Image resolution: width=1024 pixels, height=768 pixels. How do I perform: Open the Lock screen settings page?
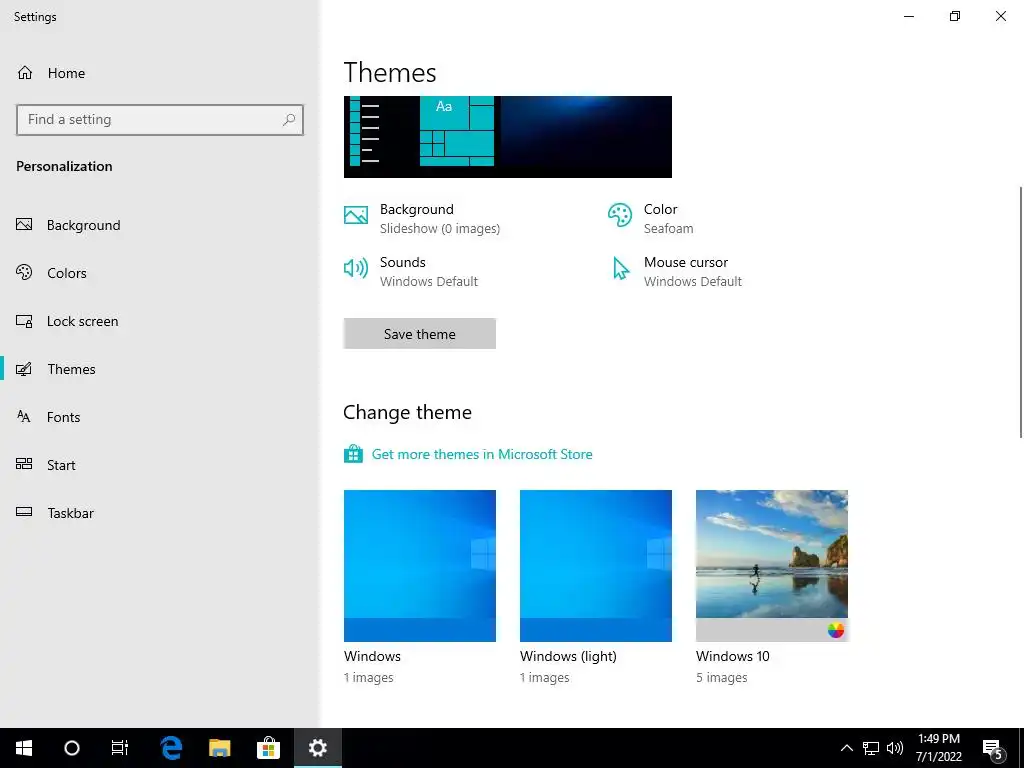(160, 321)
